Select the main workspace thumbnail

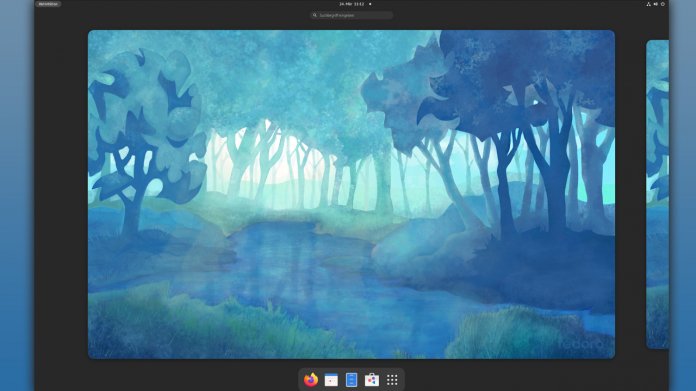click(x=352, y=194)
